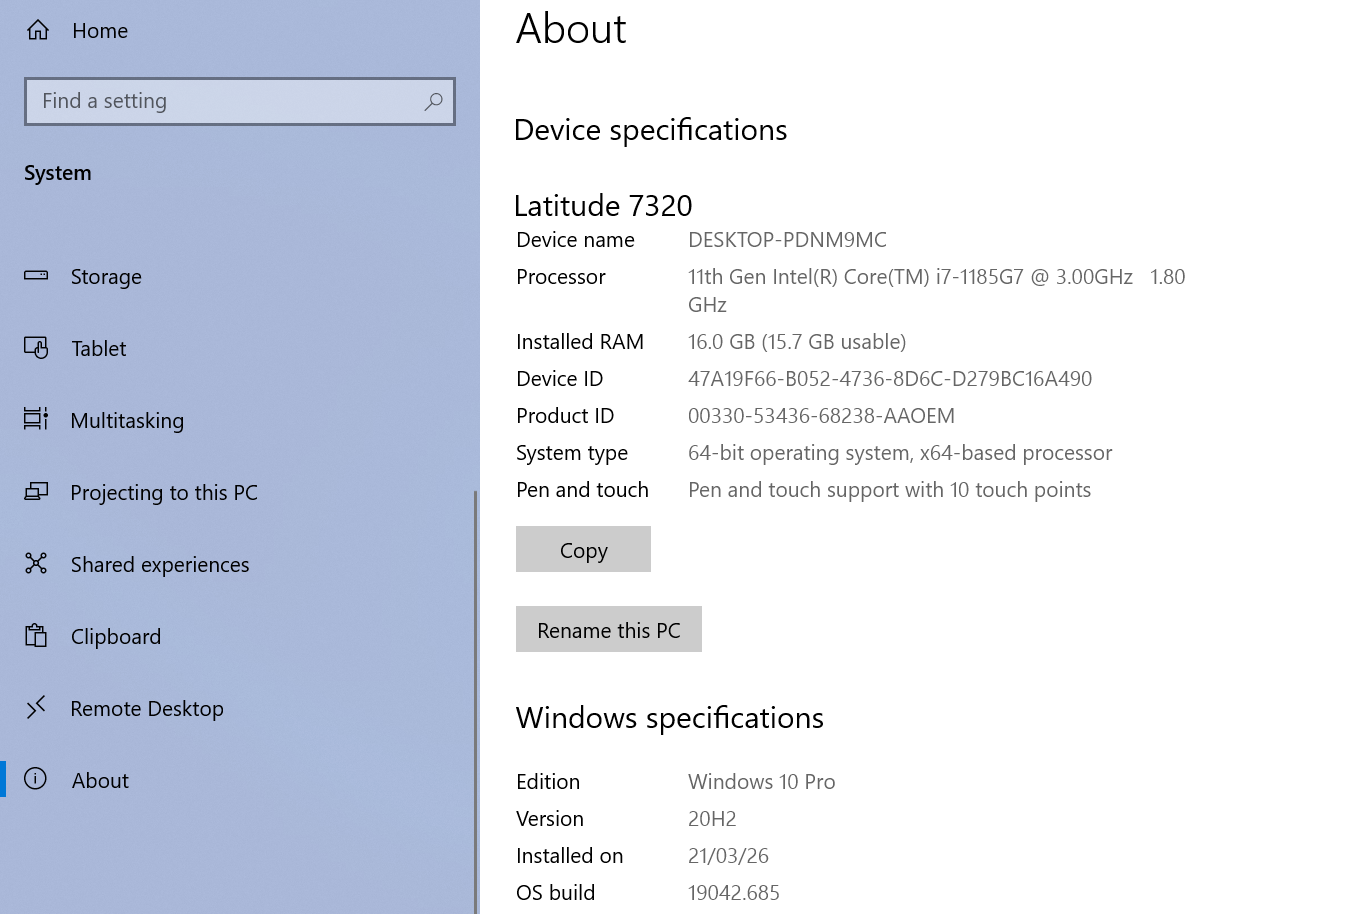1370x914 pixels.
Task: Open Storage settings
Action: click(x=106, y=277)
